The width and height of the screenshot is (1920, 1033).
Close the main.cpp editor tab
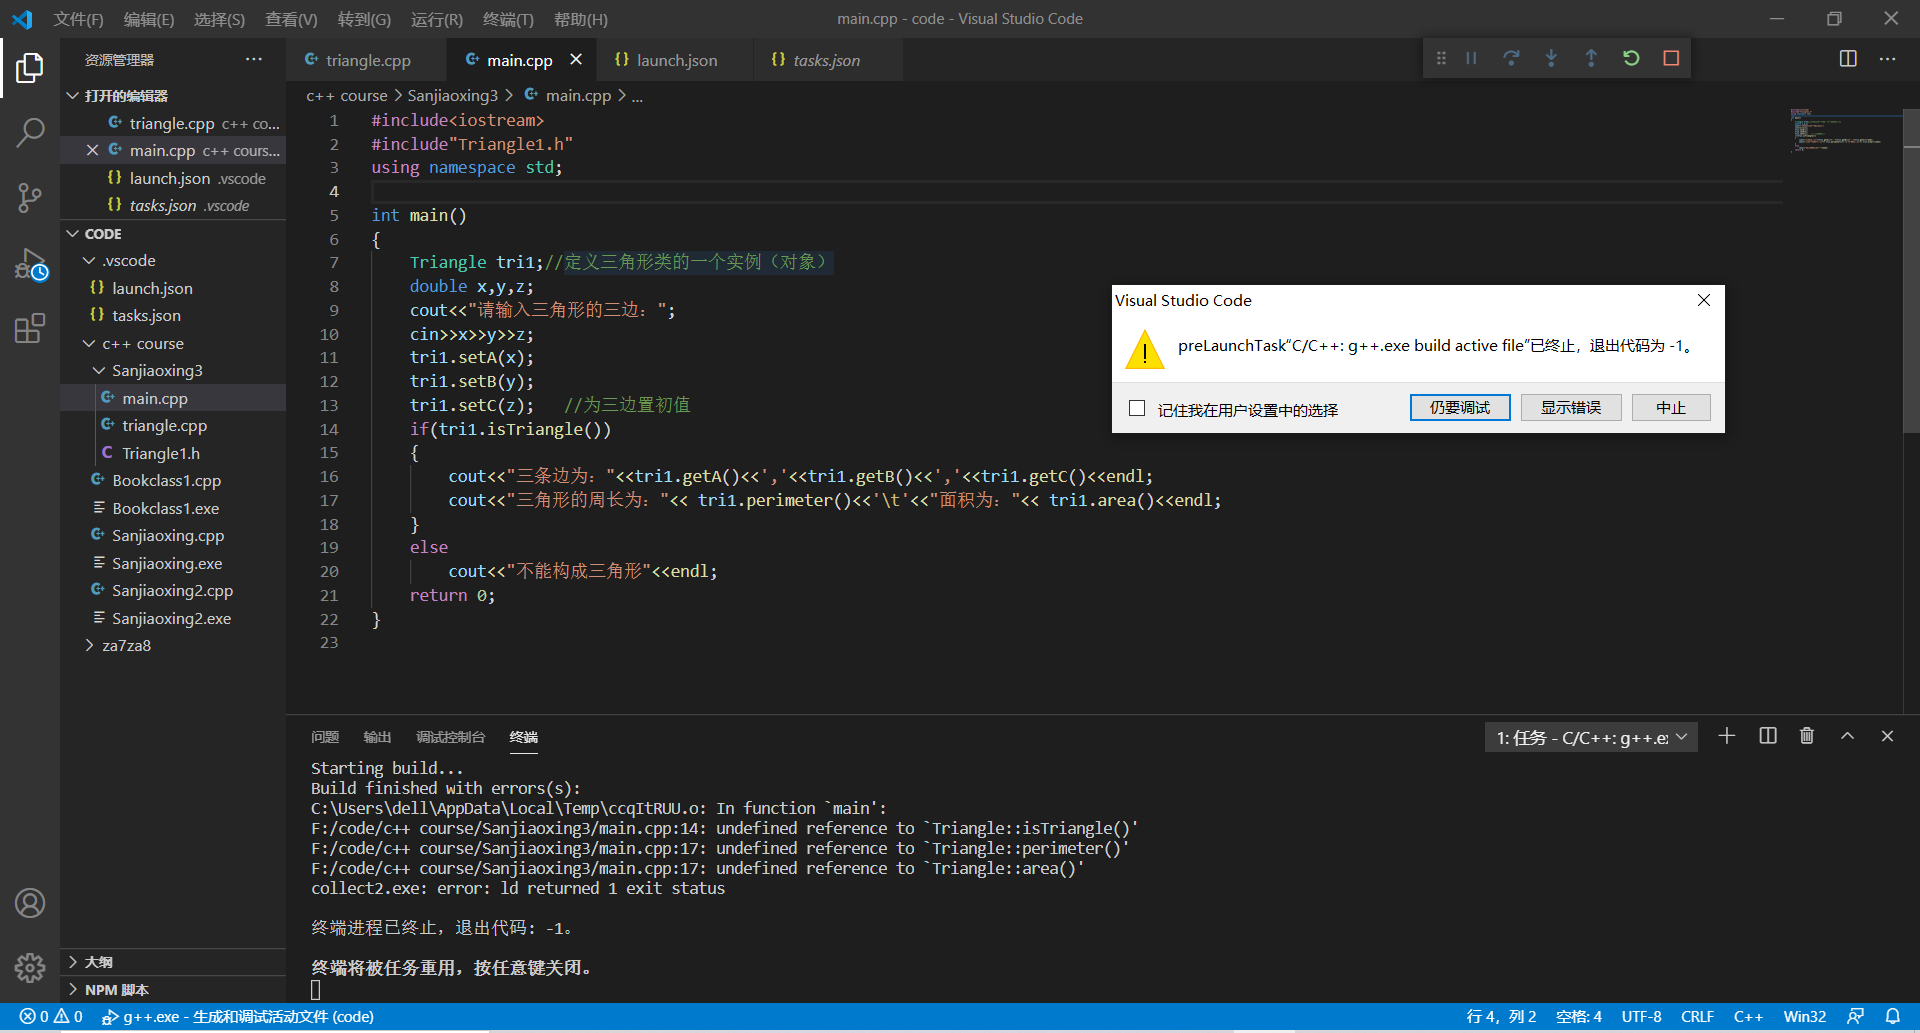(576, 60)
